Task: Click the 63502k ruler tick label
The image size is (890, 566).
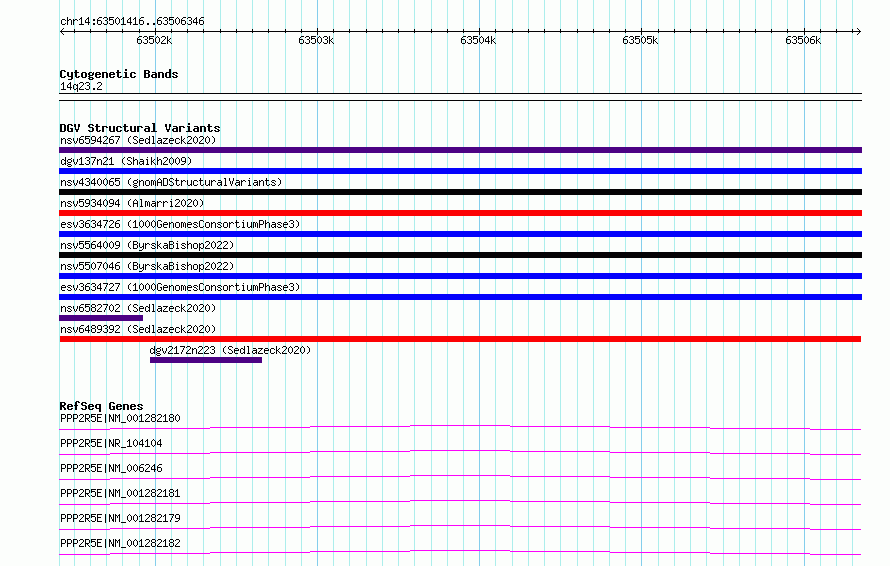Action: point(154,40)
